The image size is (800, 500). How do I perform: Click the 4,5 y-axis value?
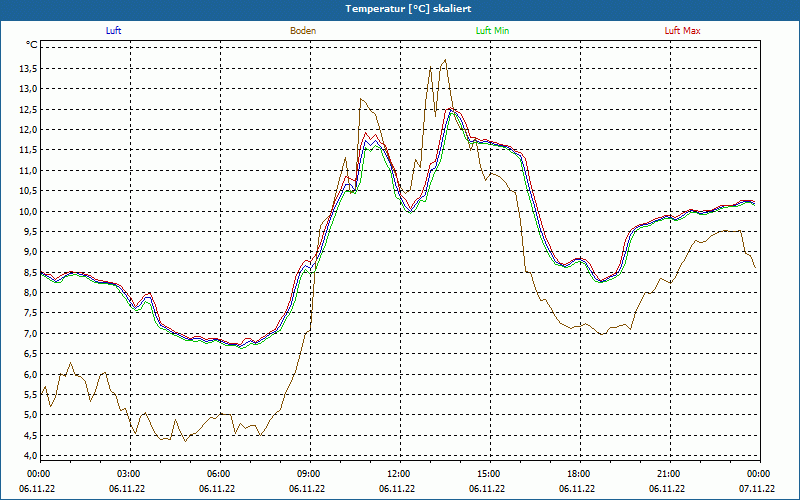coord(31,435)
